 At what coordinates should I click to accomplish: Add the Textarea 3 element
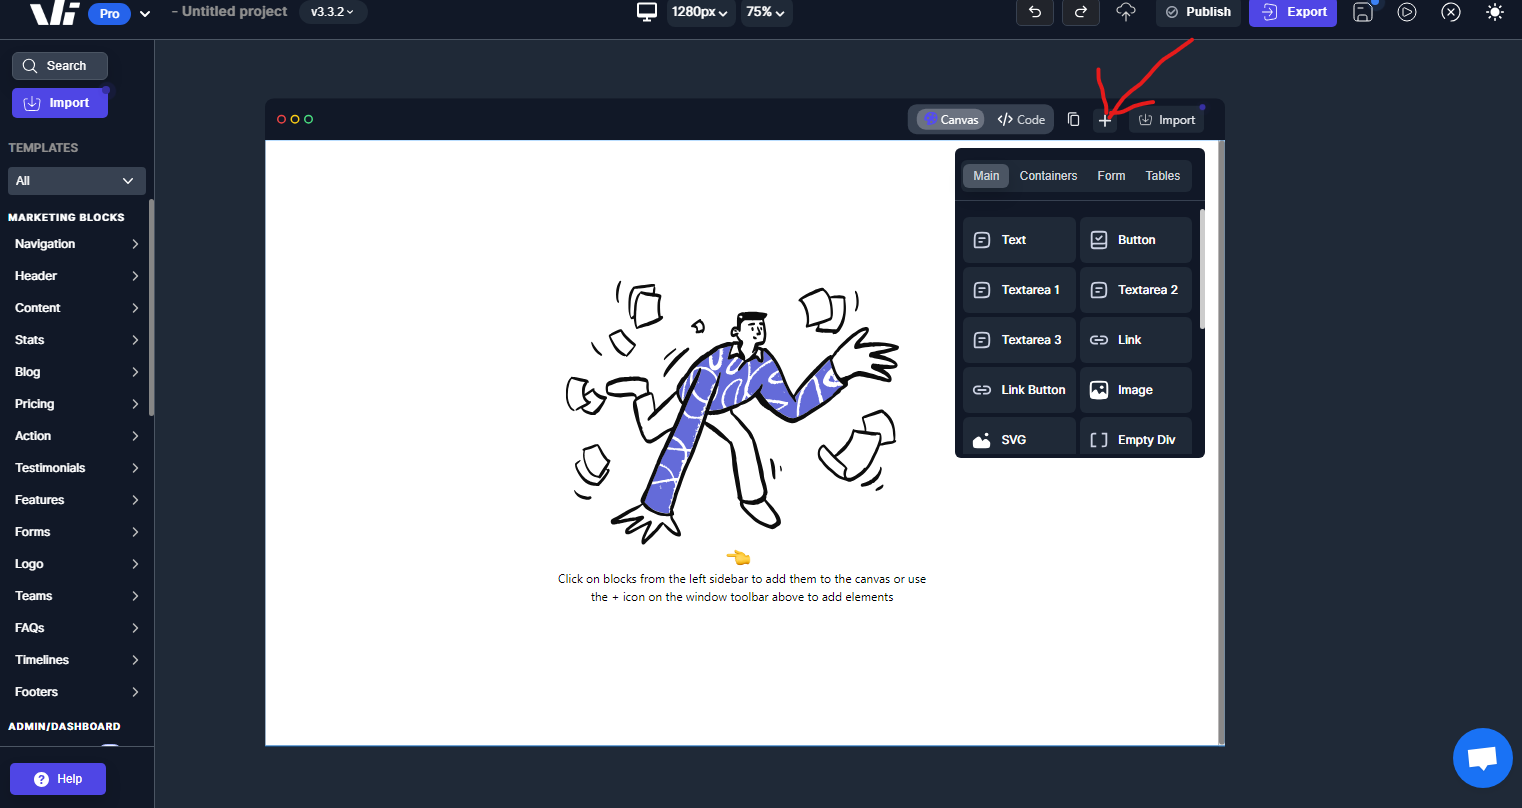[1020, 340]
